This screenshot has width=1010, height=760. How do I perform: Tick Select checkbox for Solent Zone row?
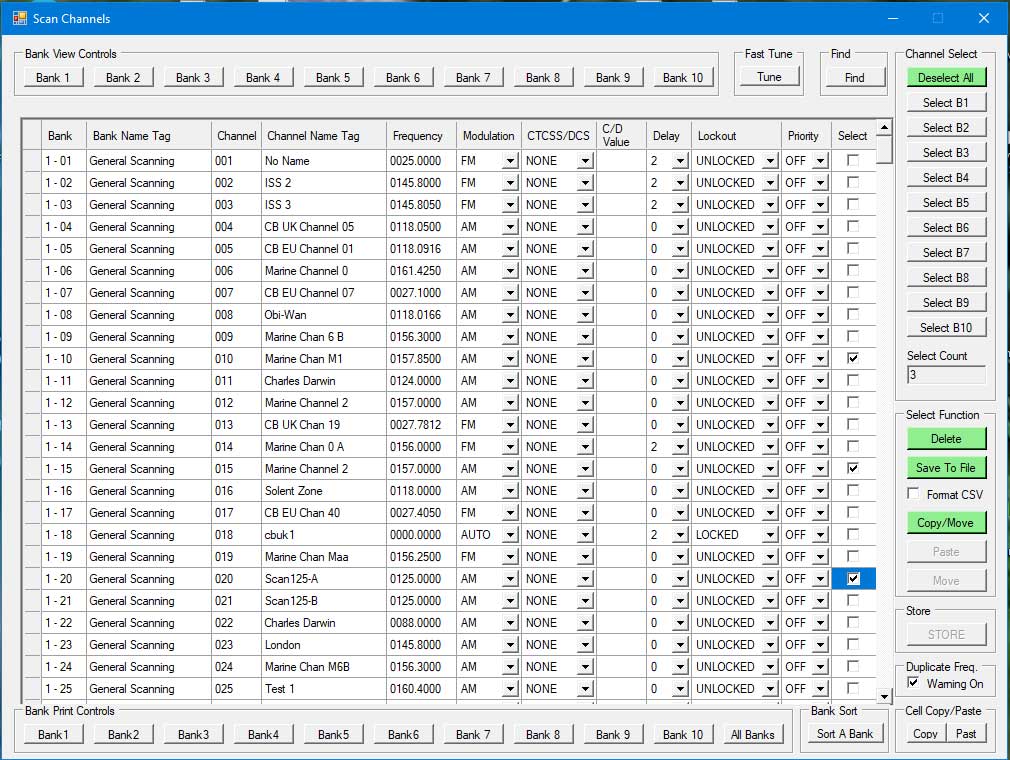[x=853, y=490]
